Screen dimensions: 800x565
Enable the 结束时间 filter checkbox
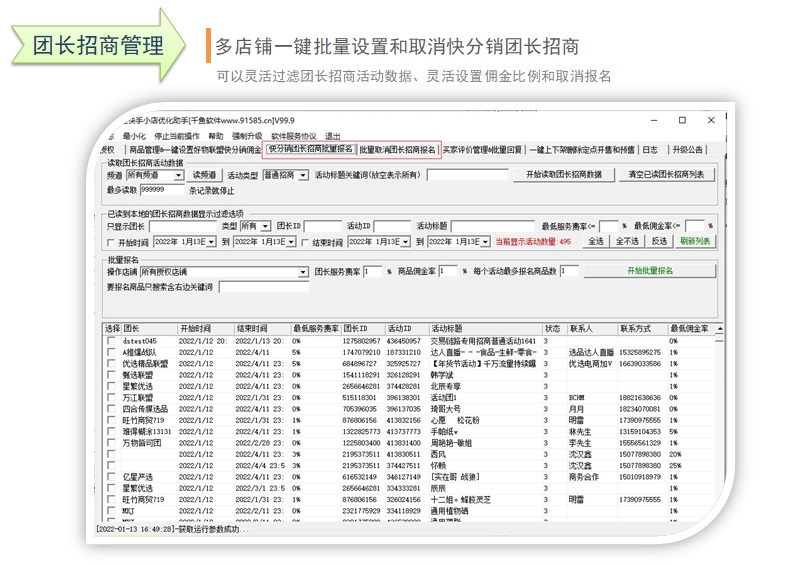[305, 242]
